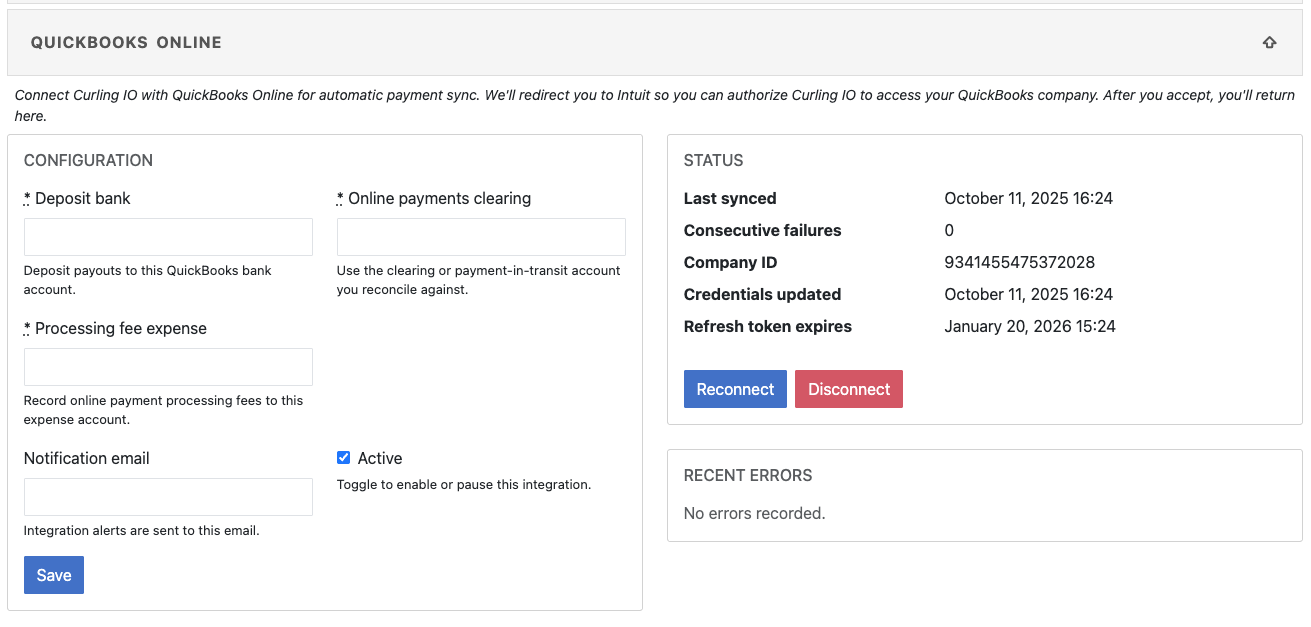Click the 'Connect Curling IO with QuickBooks' description
This screenshot has width=1311, height=627.
click(x=655, y=105)
